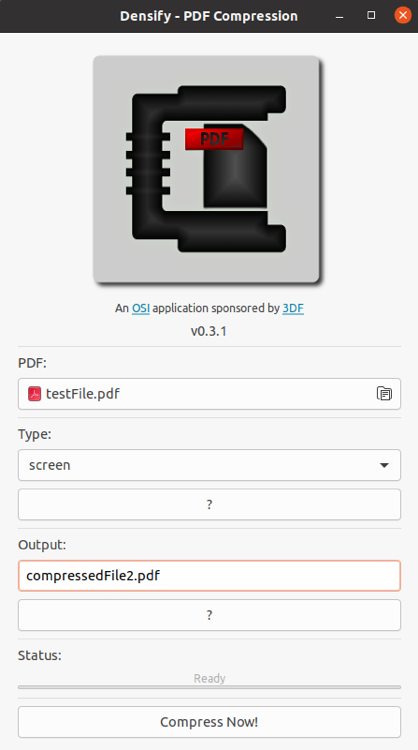Show help for Output file
The width and height of the screenshot is (418, 750).
pyautogui.click(x=209, y=615)
